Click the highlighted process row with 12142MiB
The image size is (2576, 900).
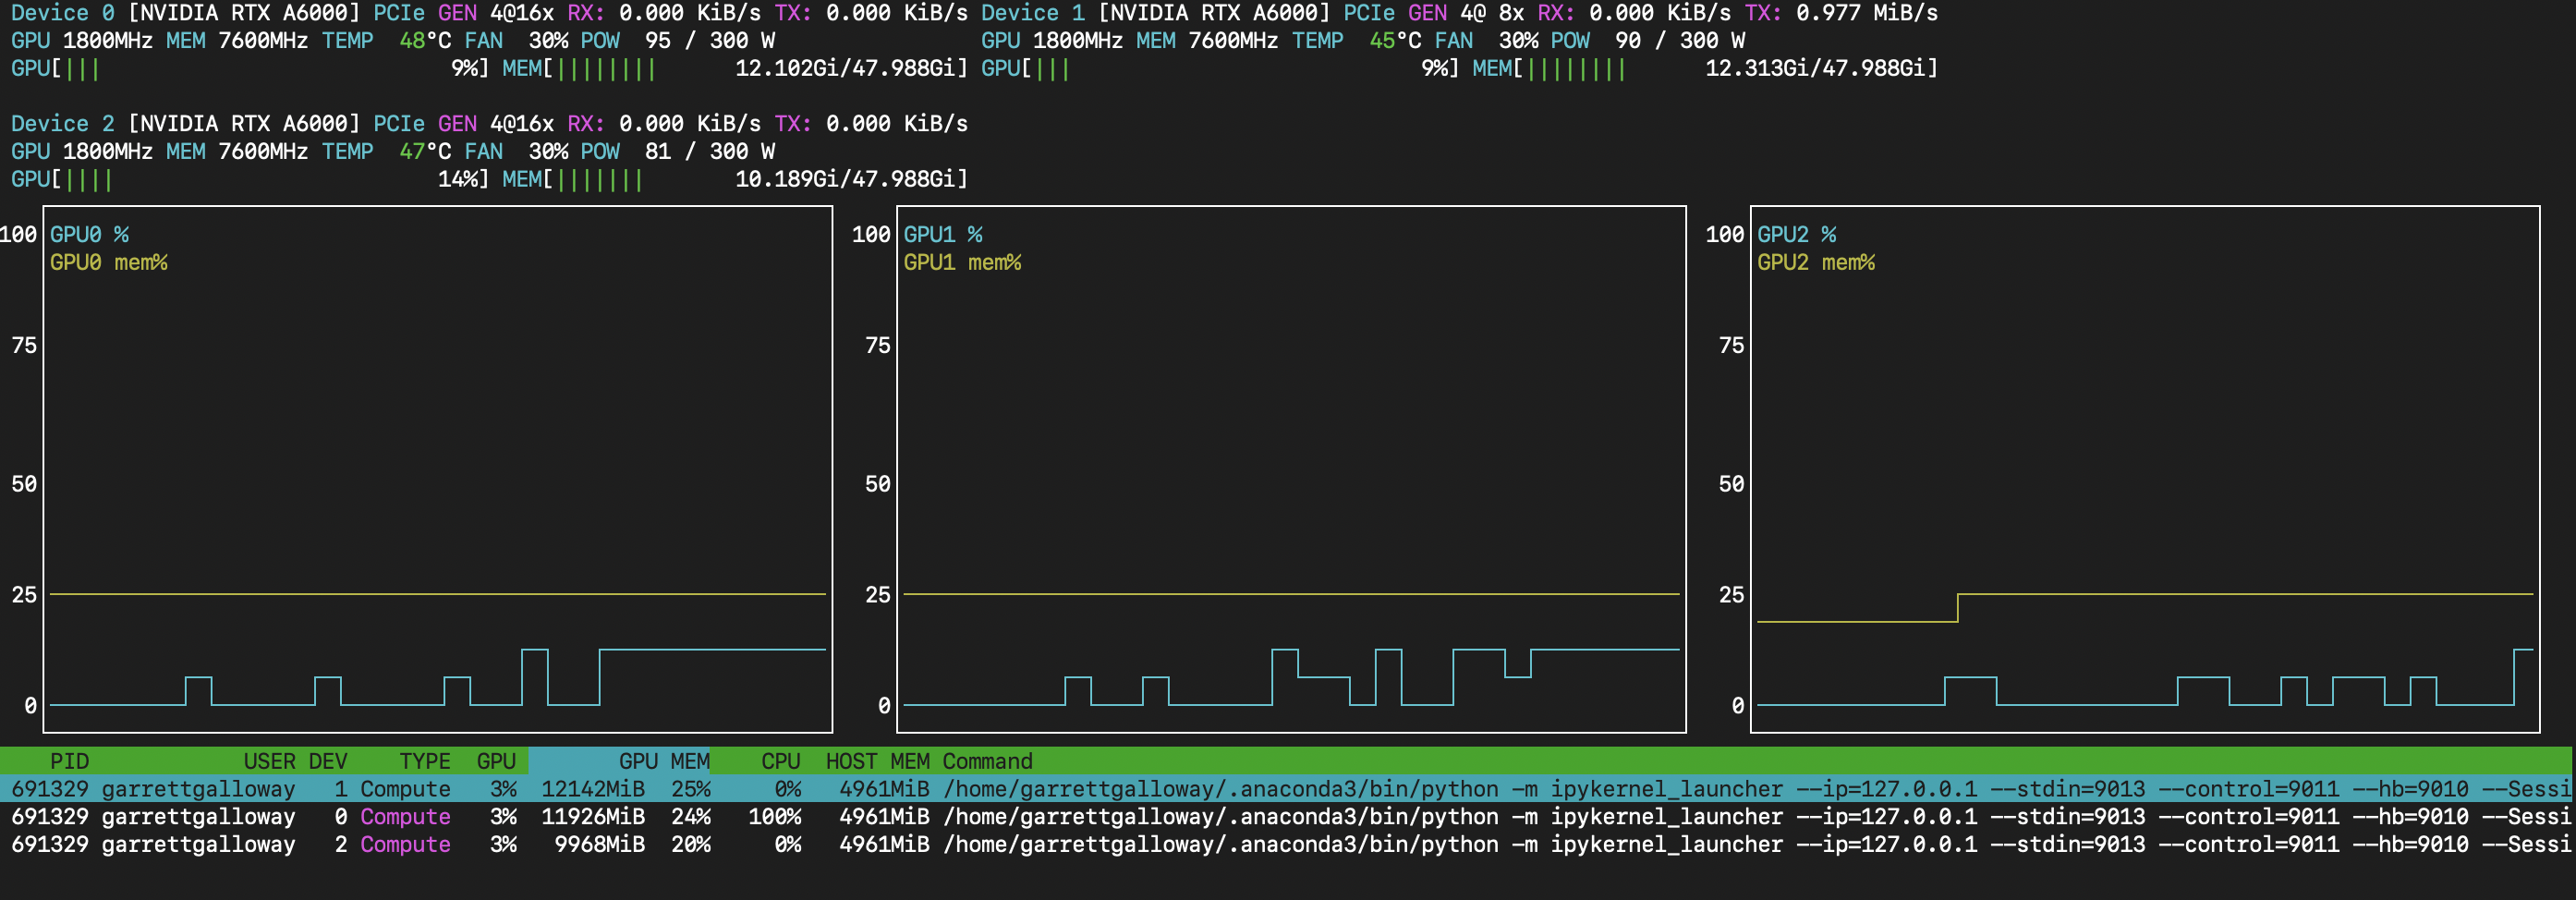coord(593,789)
